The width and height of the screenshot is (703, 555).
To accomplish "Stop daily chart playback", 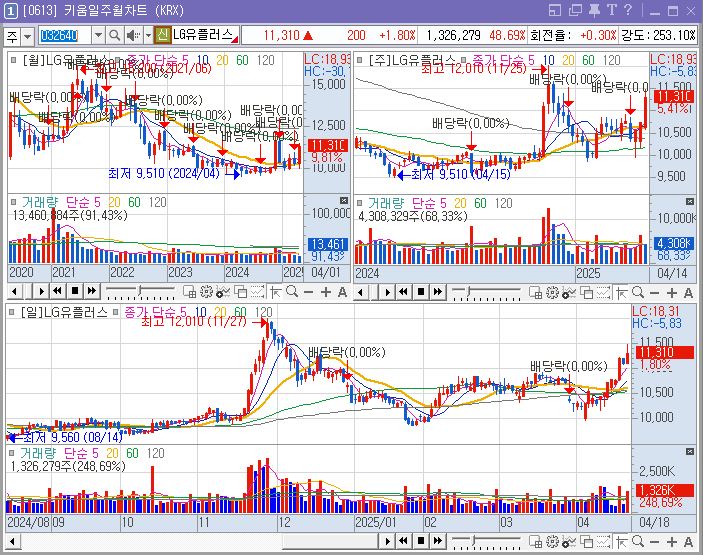I will (421, 541).
